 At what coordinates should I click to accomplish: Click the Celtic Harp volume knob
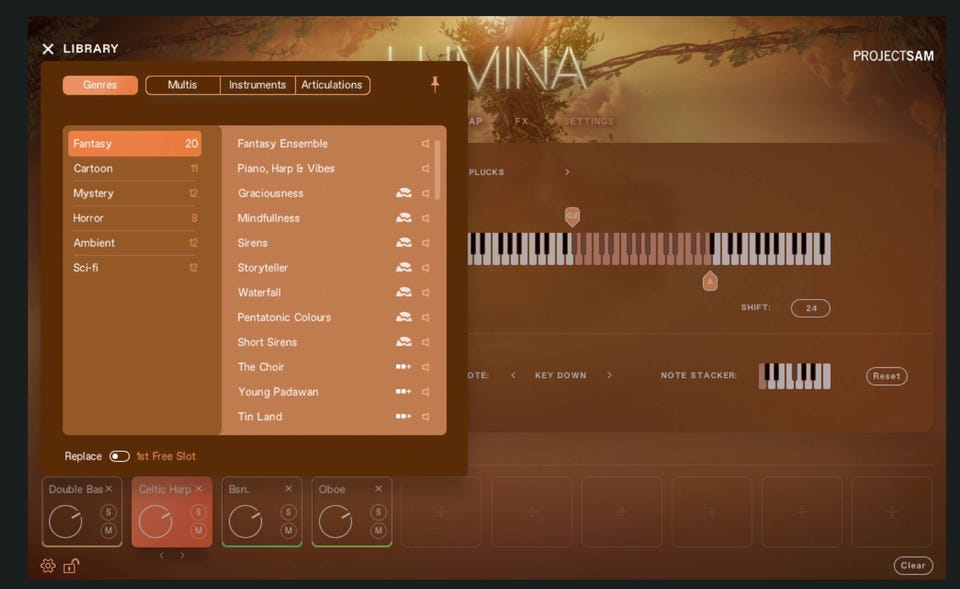(x=156, y=522)
